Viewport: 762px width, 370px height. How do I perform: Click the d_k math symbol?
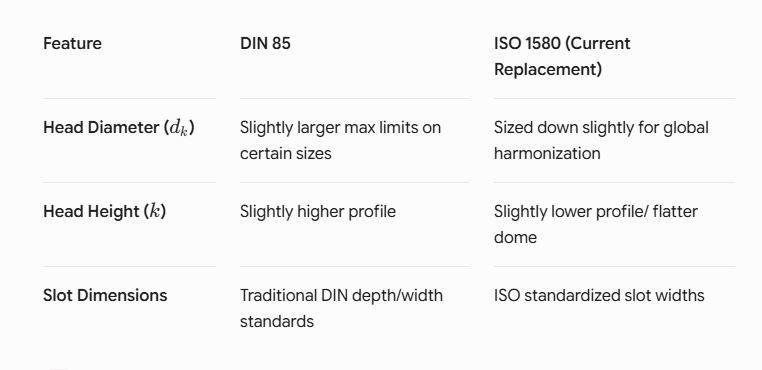click(x=178, y=128)
